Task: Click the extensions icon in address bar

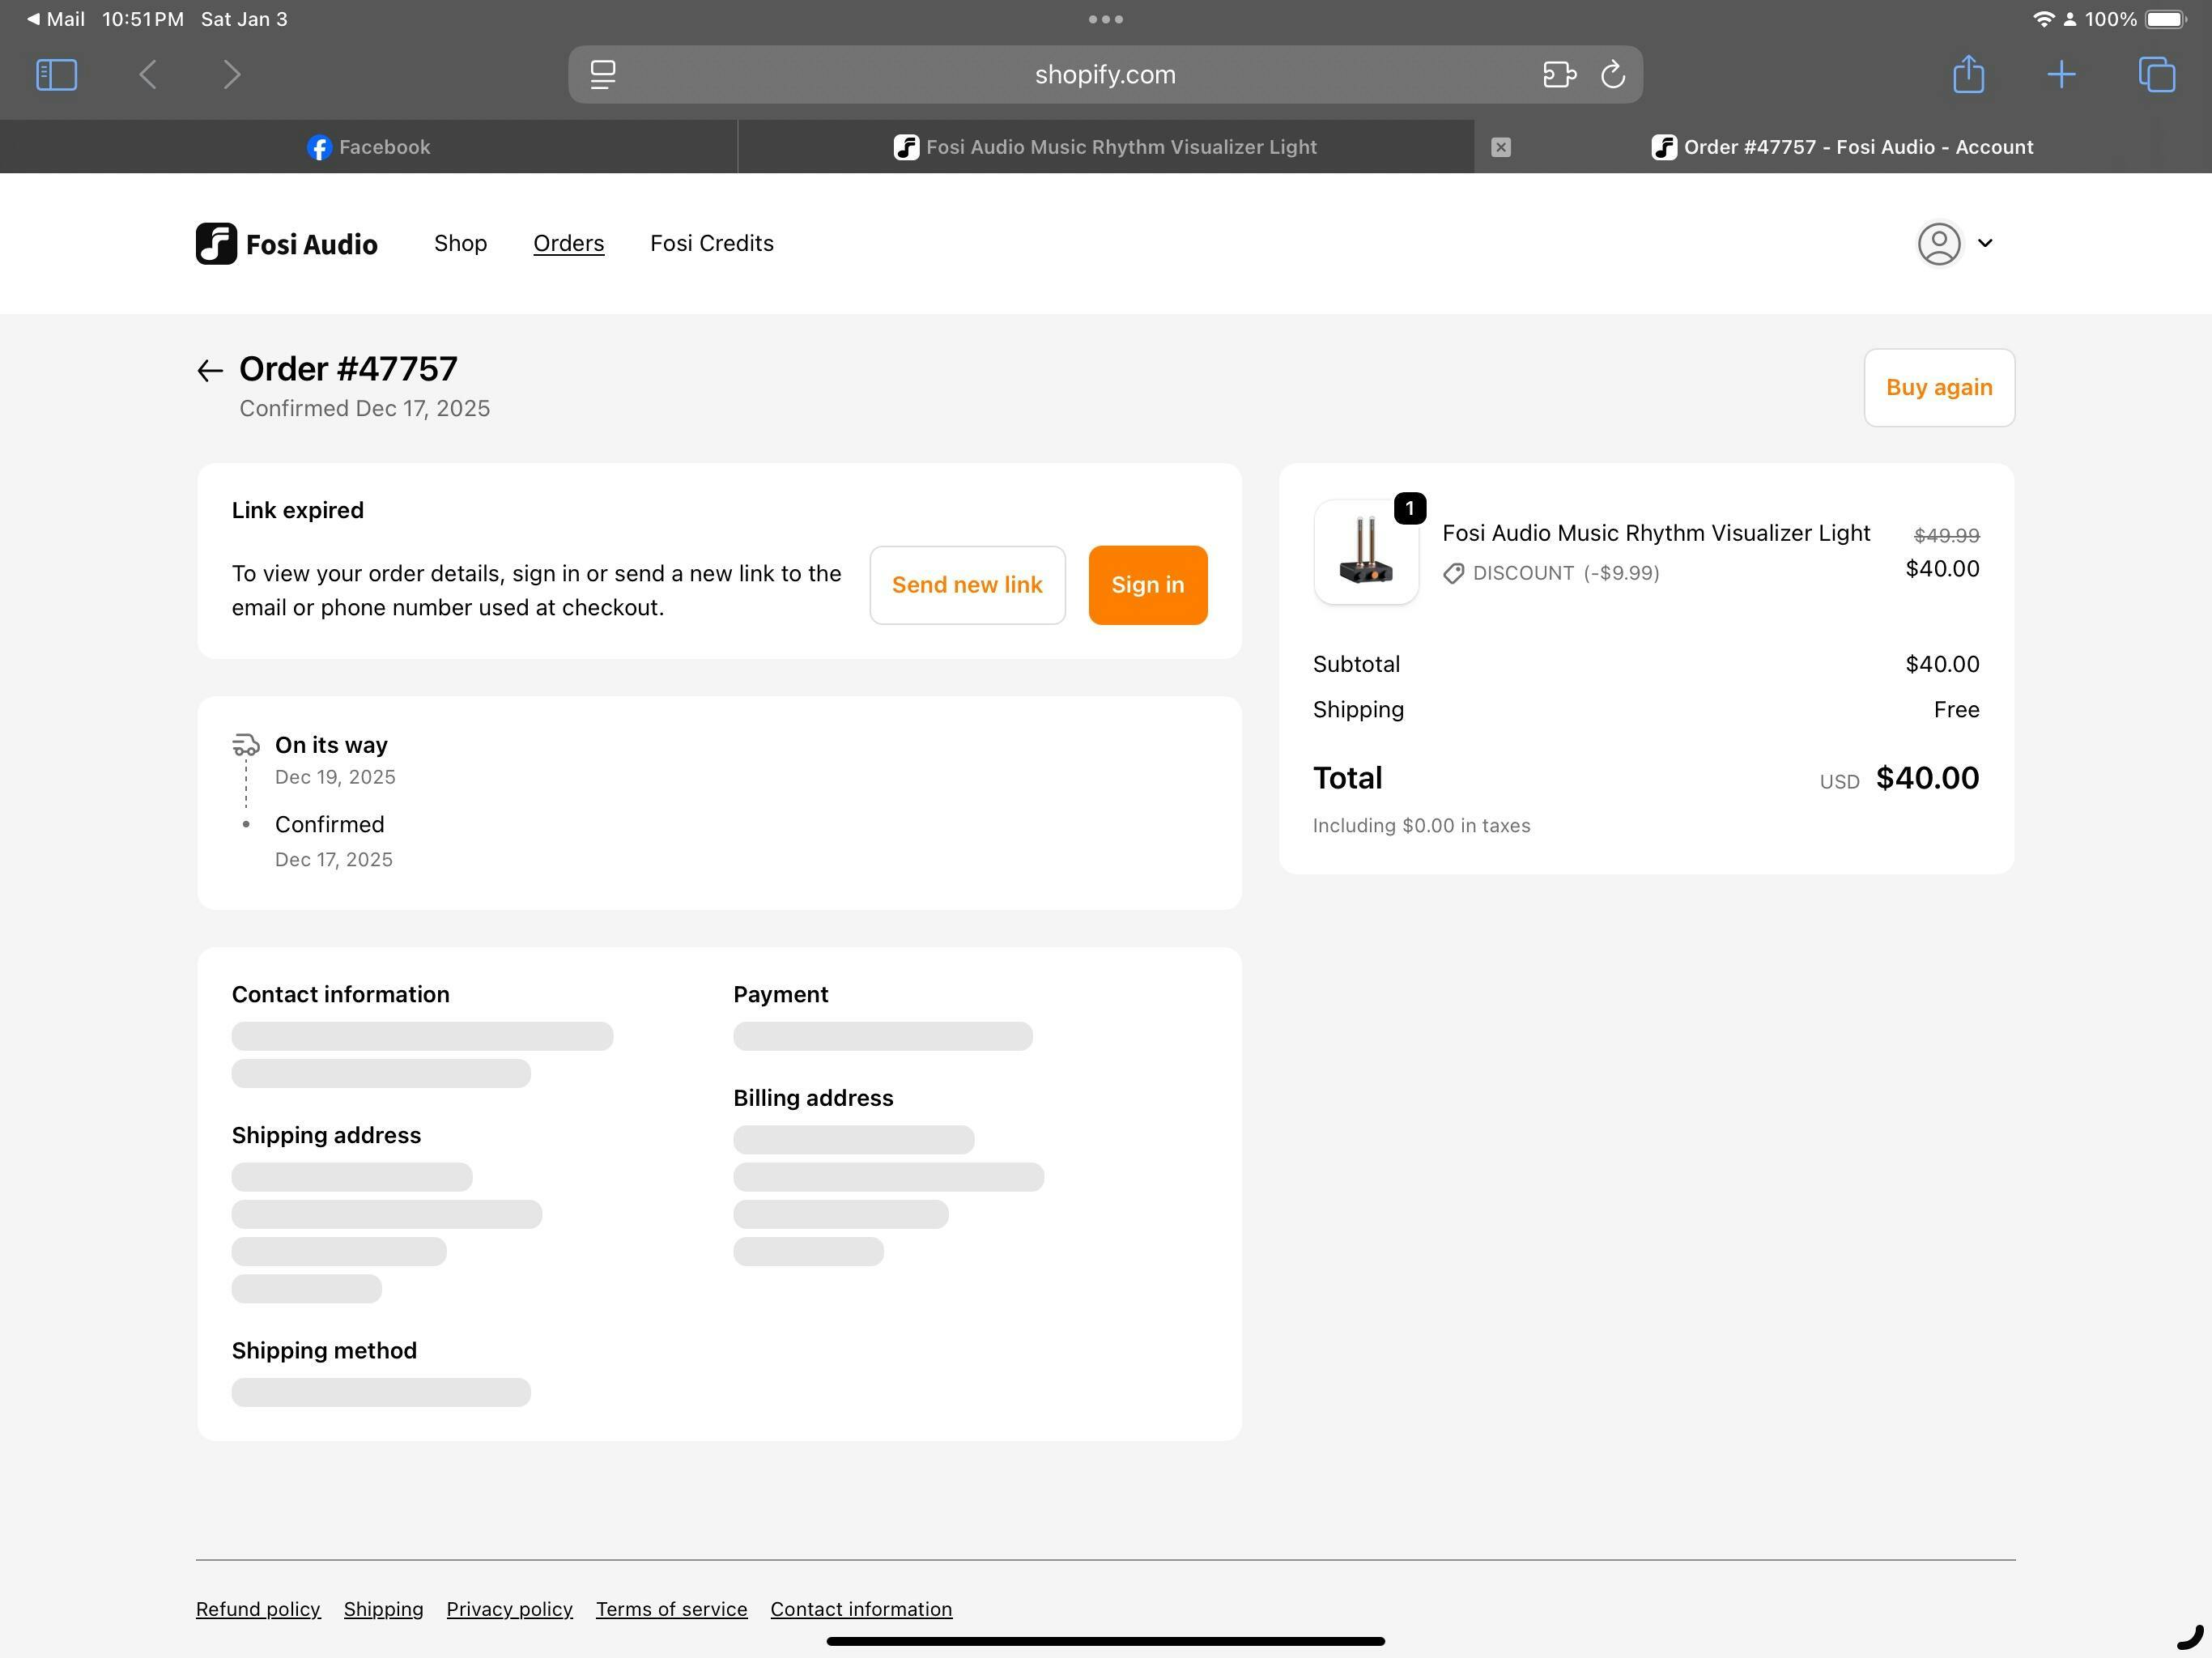Action: [x=1558, y=75]
